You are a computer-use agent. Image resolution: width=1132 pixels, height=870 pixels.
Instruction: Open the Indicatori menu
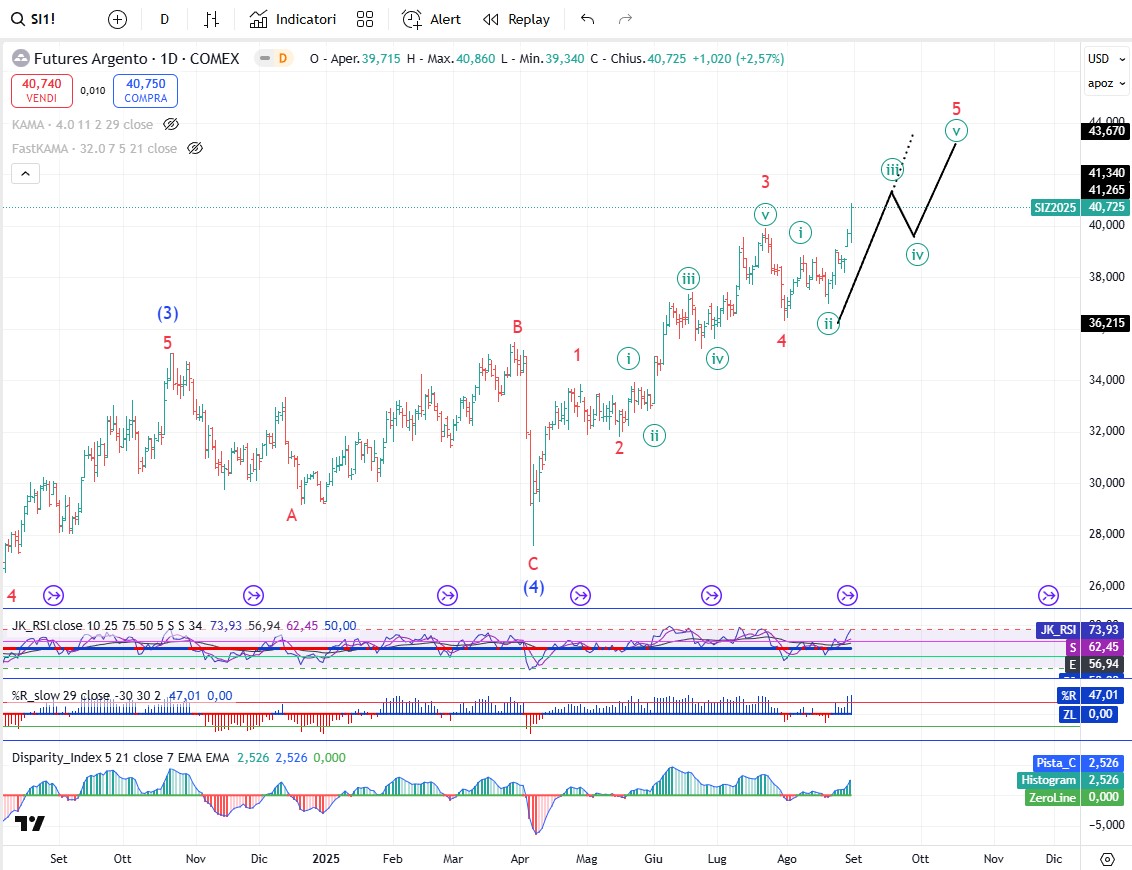click(x=293, y=19)
